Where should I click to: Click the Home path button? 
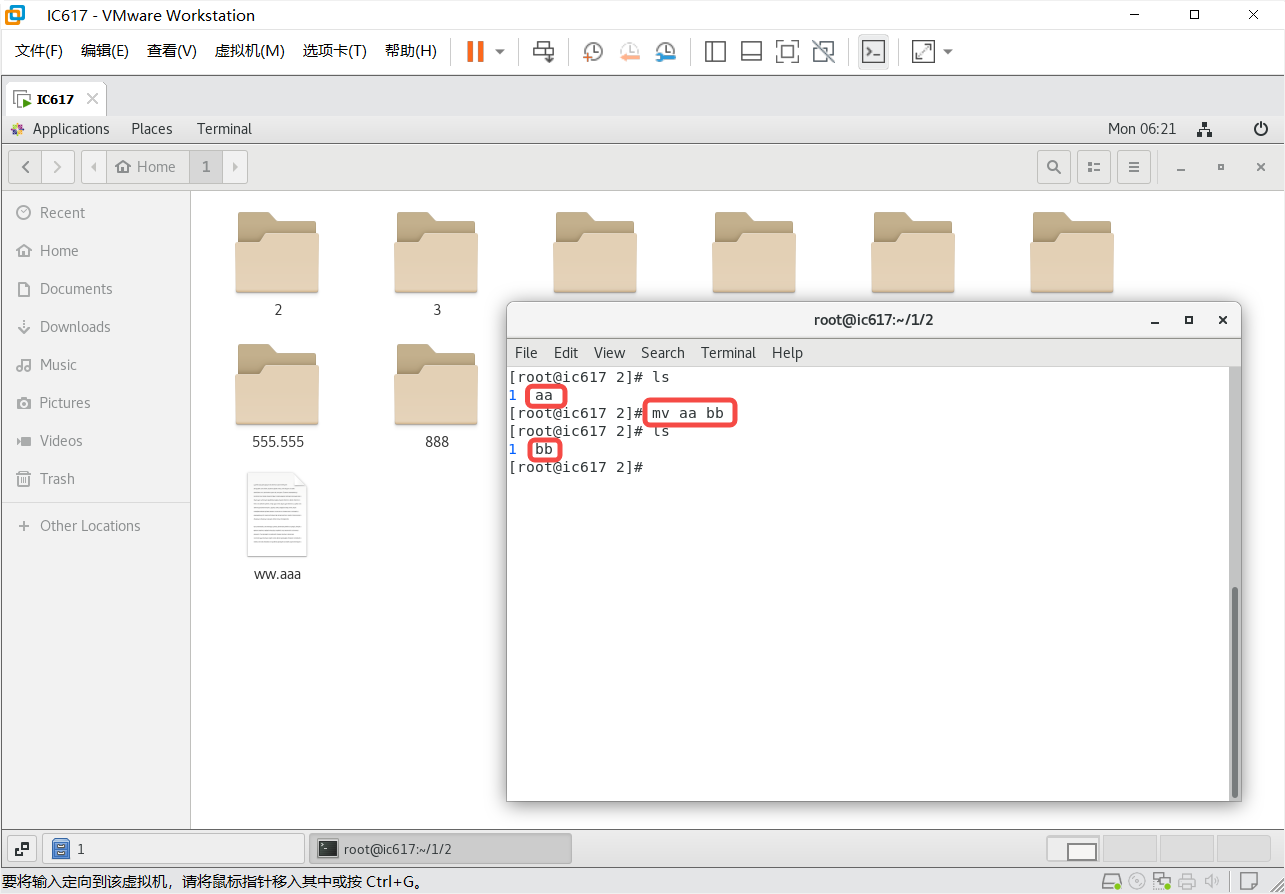[146, 167]
